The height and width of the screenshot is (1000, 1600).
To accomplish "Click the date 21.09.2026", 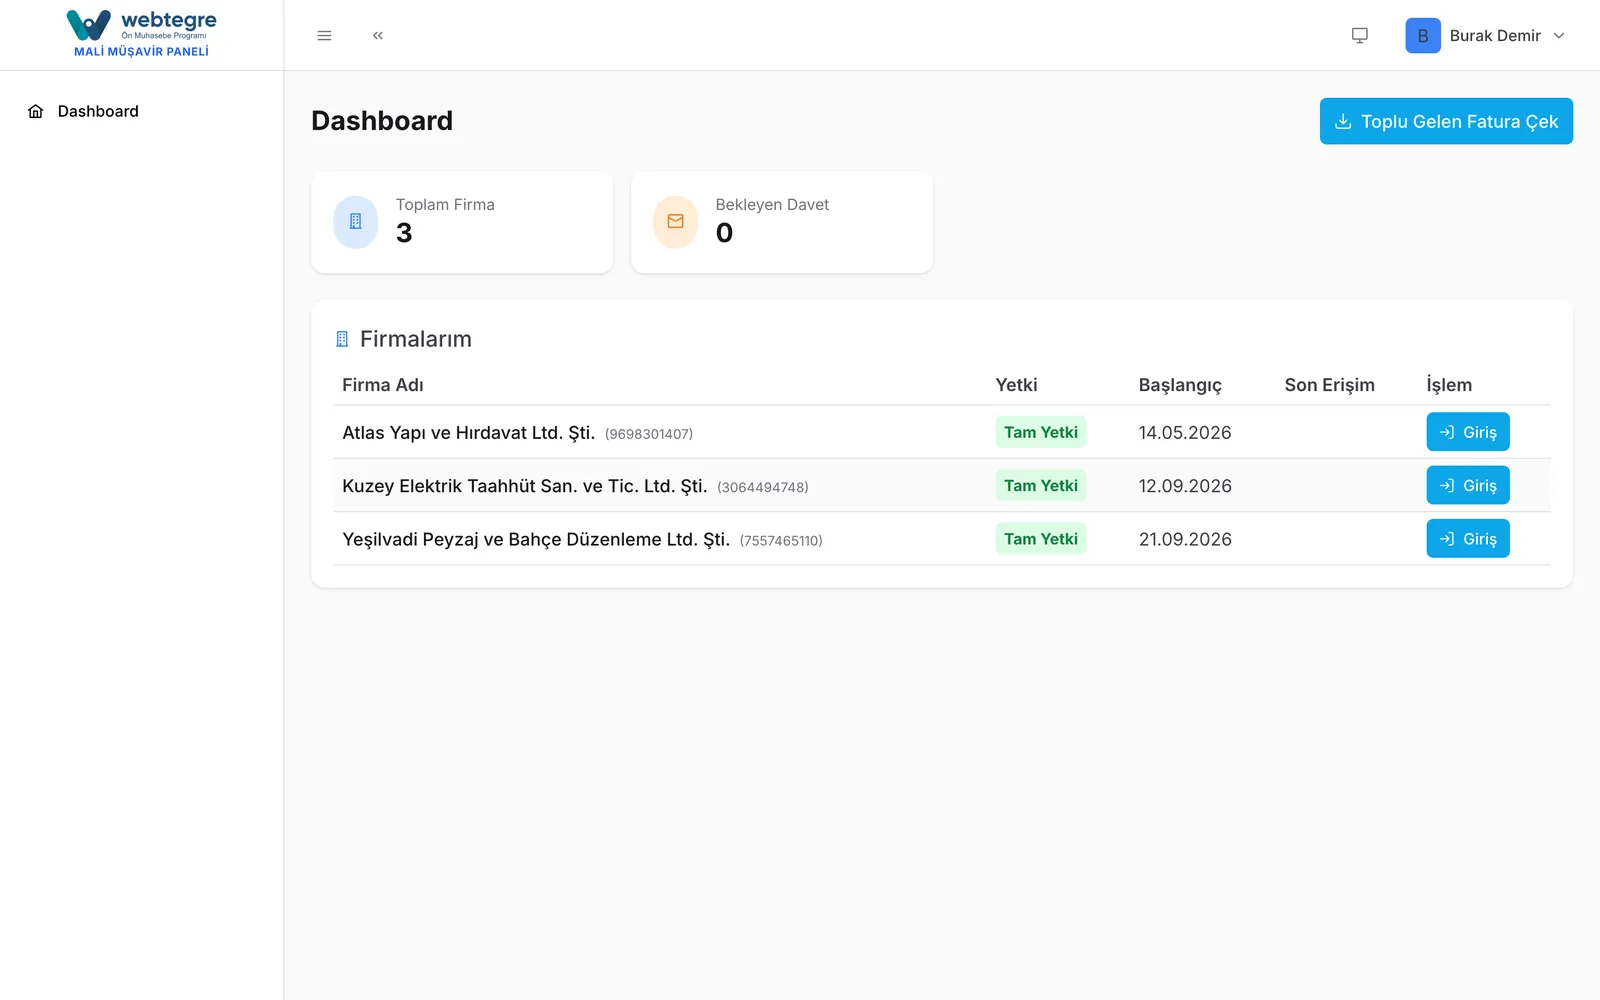I will pyautogui.click(x=1185, y=539).
